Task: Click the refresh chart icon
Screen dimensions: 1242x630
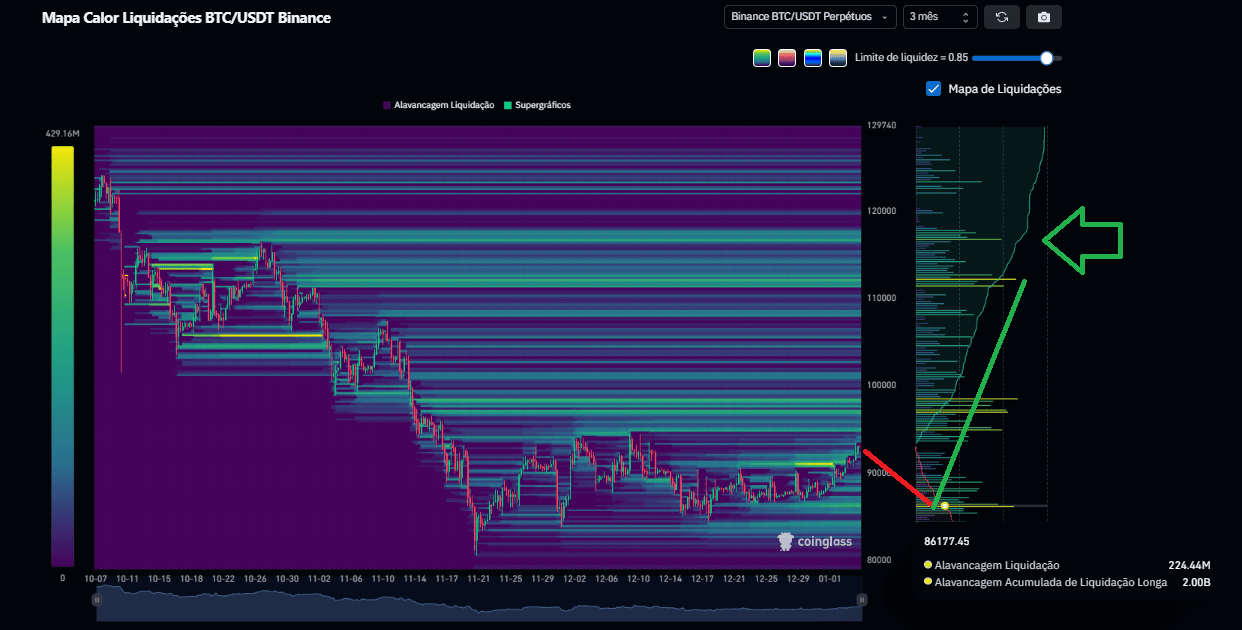Action: pos(1001,17)
